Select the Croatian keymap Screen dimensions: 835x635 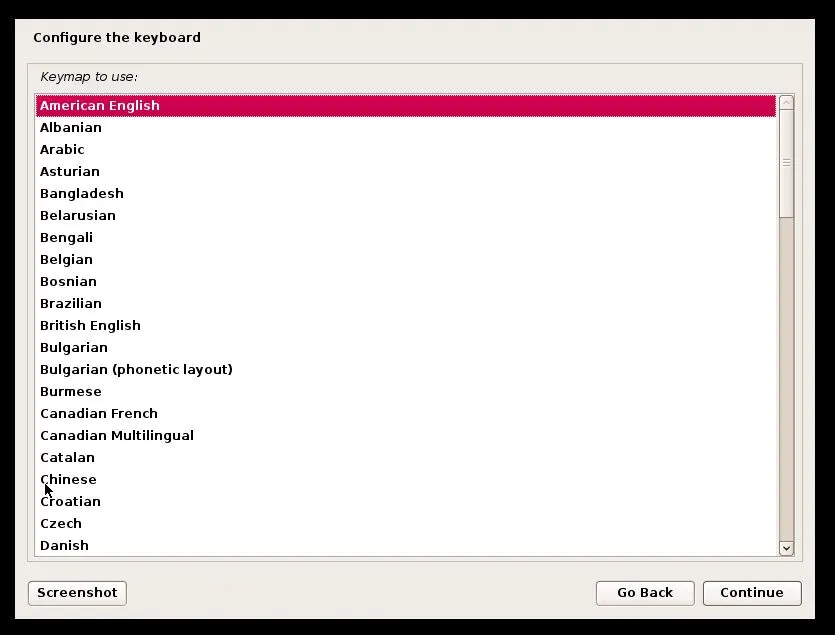click(x=70, y=501)
